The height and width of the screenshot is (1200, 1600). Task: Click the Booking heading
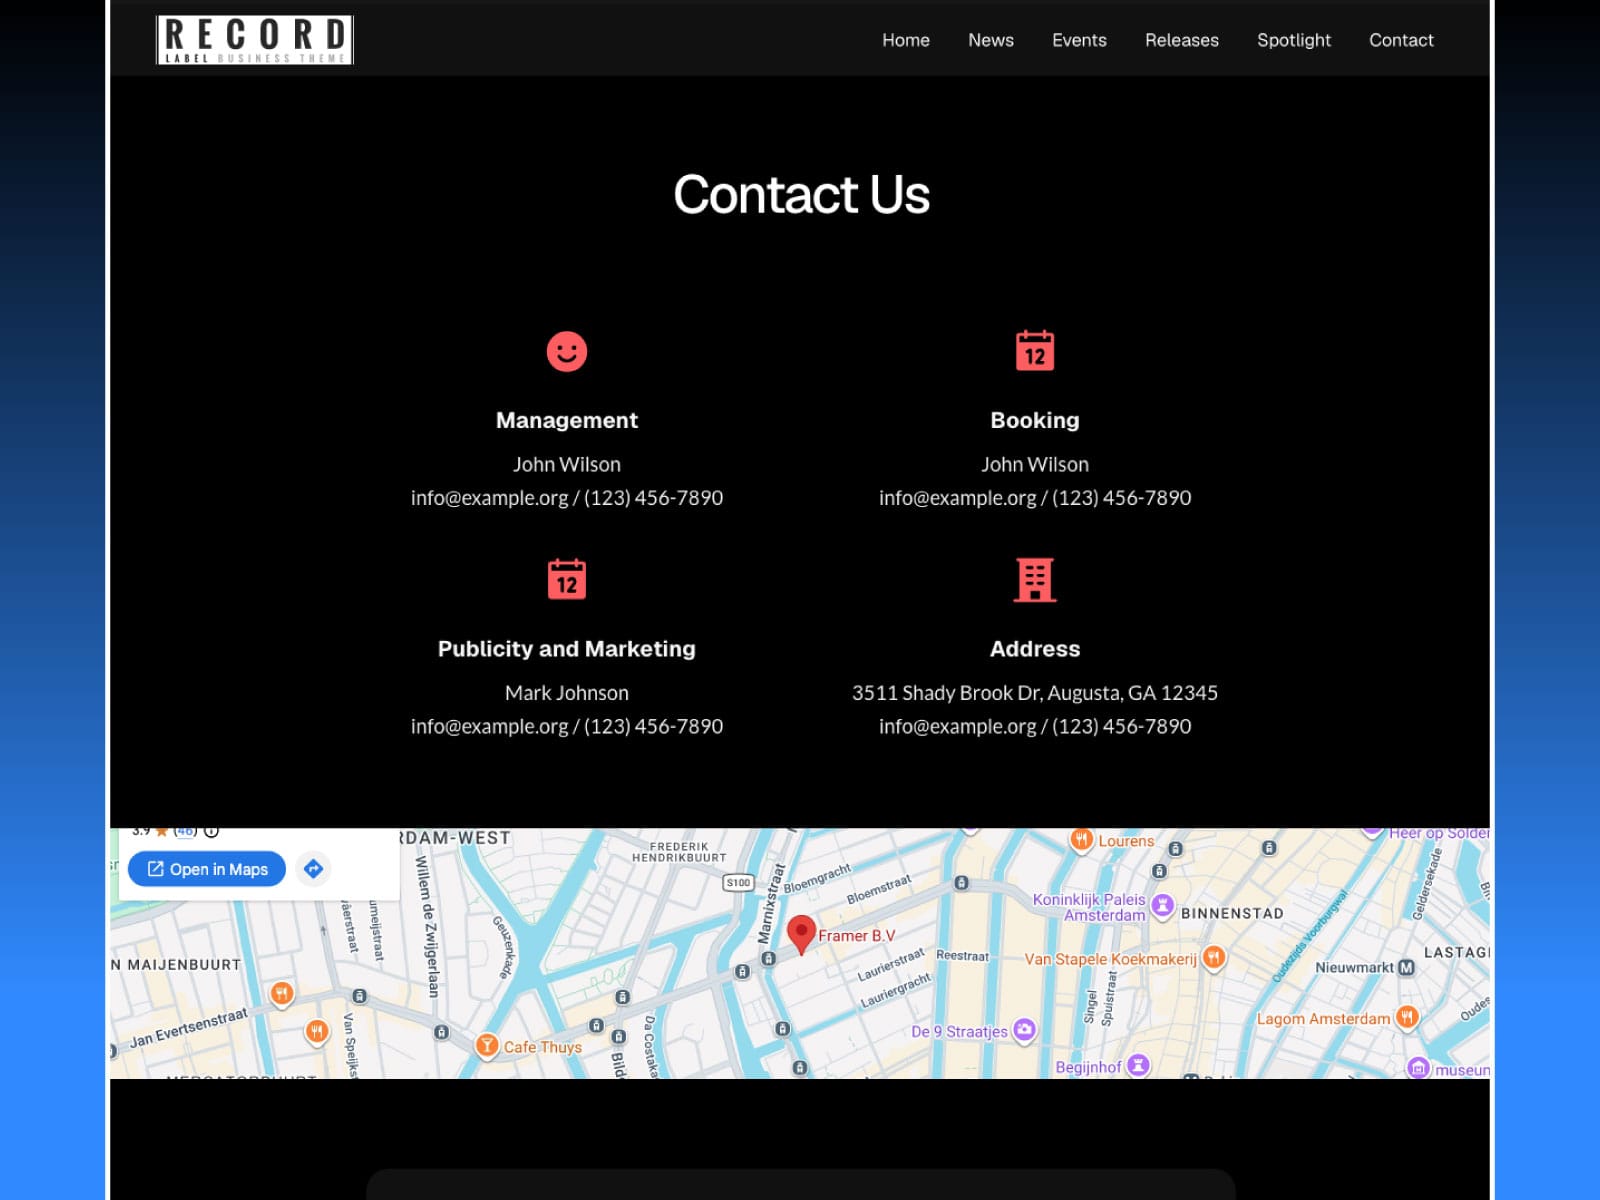pos(1035,420)
